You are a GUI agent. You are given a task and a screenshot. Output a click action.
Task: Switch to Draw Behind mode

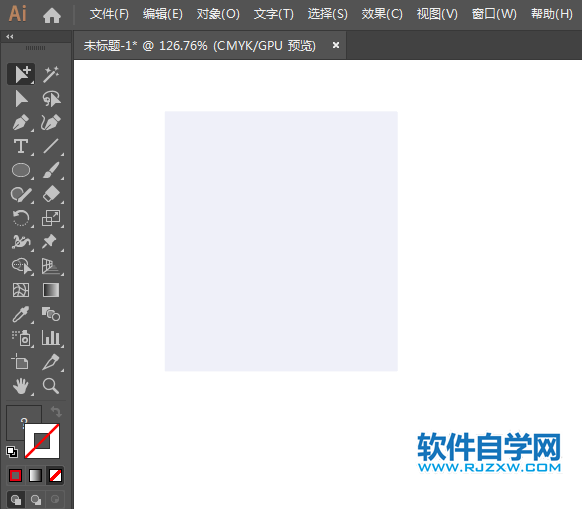(x=36, y=499)
